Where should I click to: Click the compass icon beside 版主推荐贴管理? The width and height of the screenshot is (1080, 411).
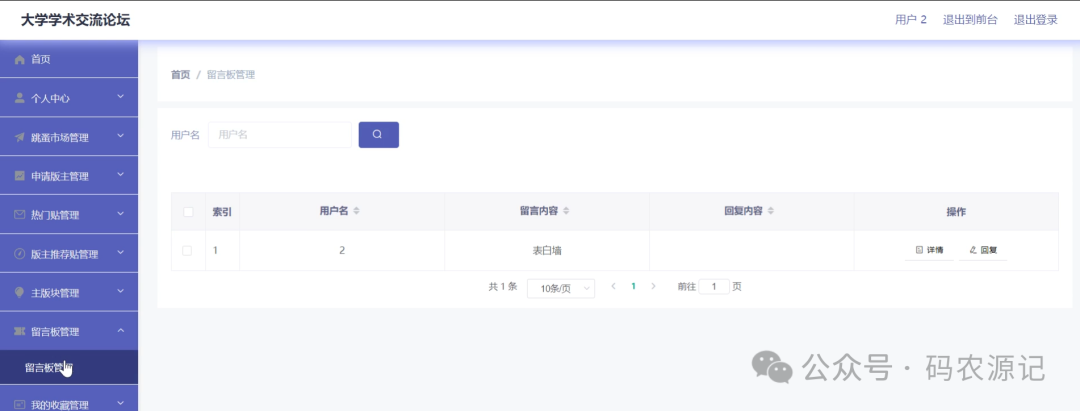(20, 254)
